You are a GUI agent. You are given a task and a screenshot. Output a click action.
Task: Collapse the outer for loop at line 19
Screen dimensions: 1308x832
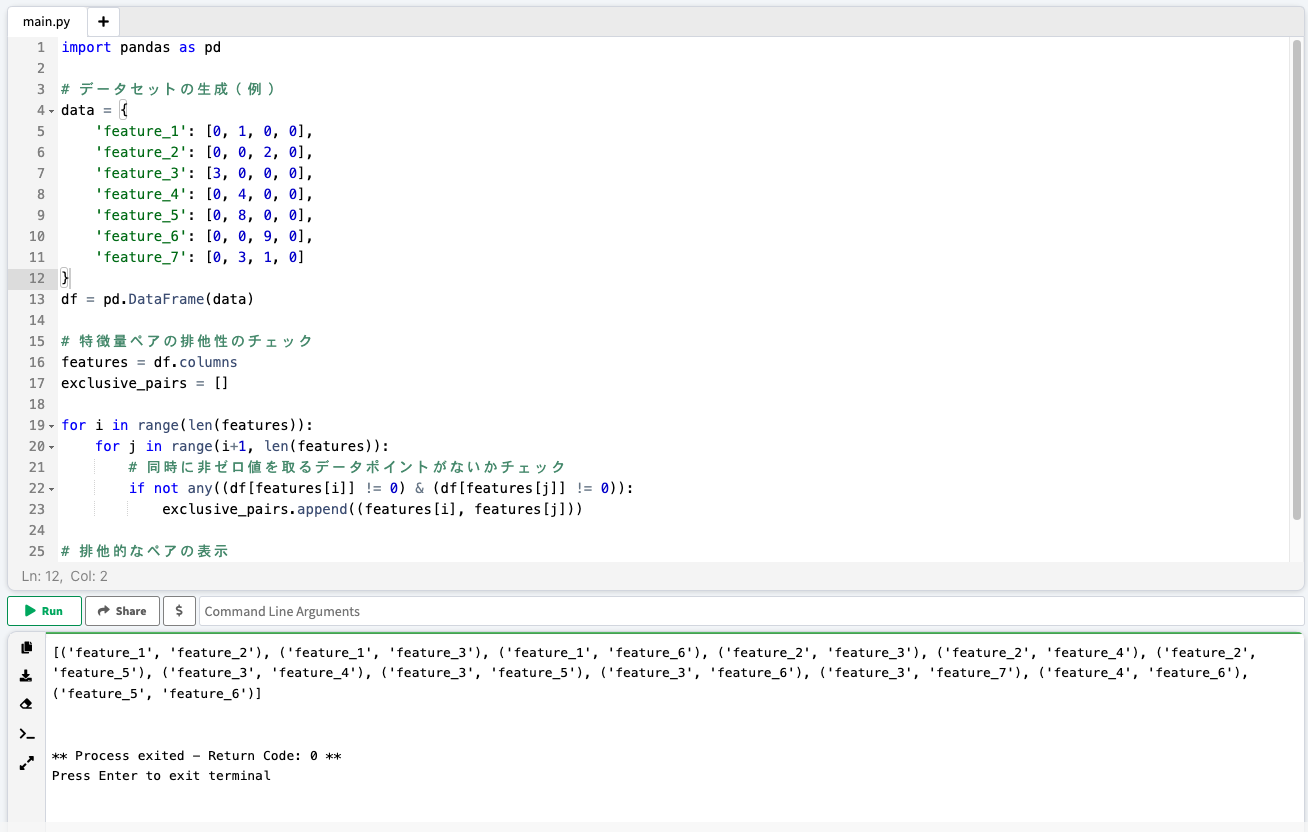point(51,425)
